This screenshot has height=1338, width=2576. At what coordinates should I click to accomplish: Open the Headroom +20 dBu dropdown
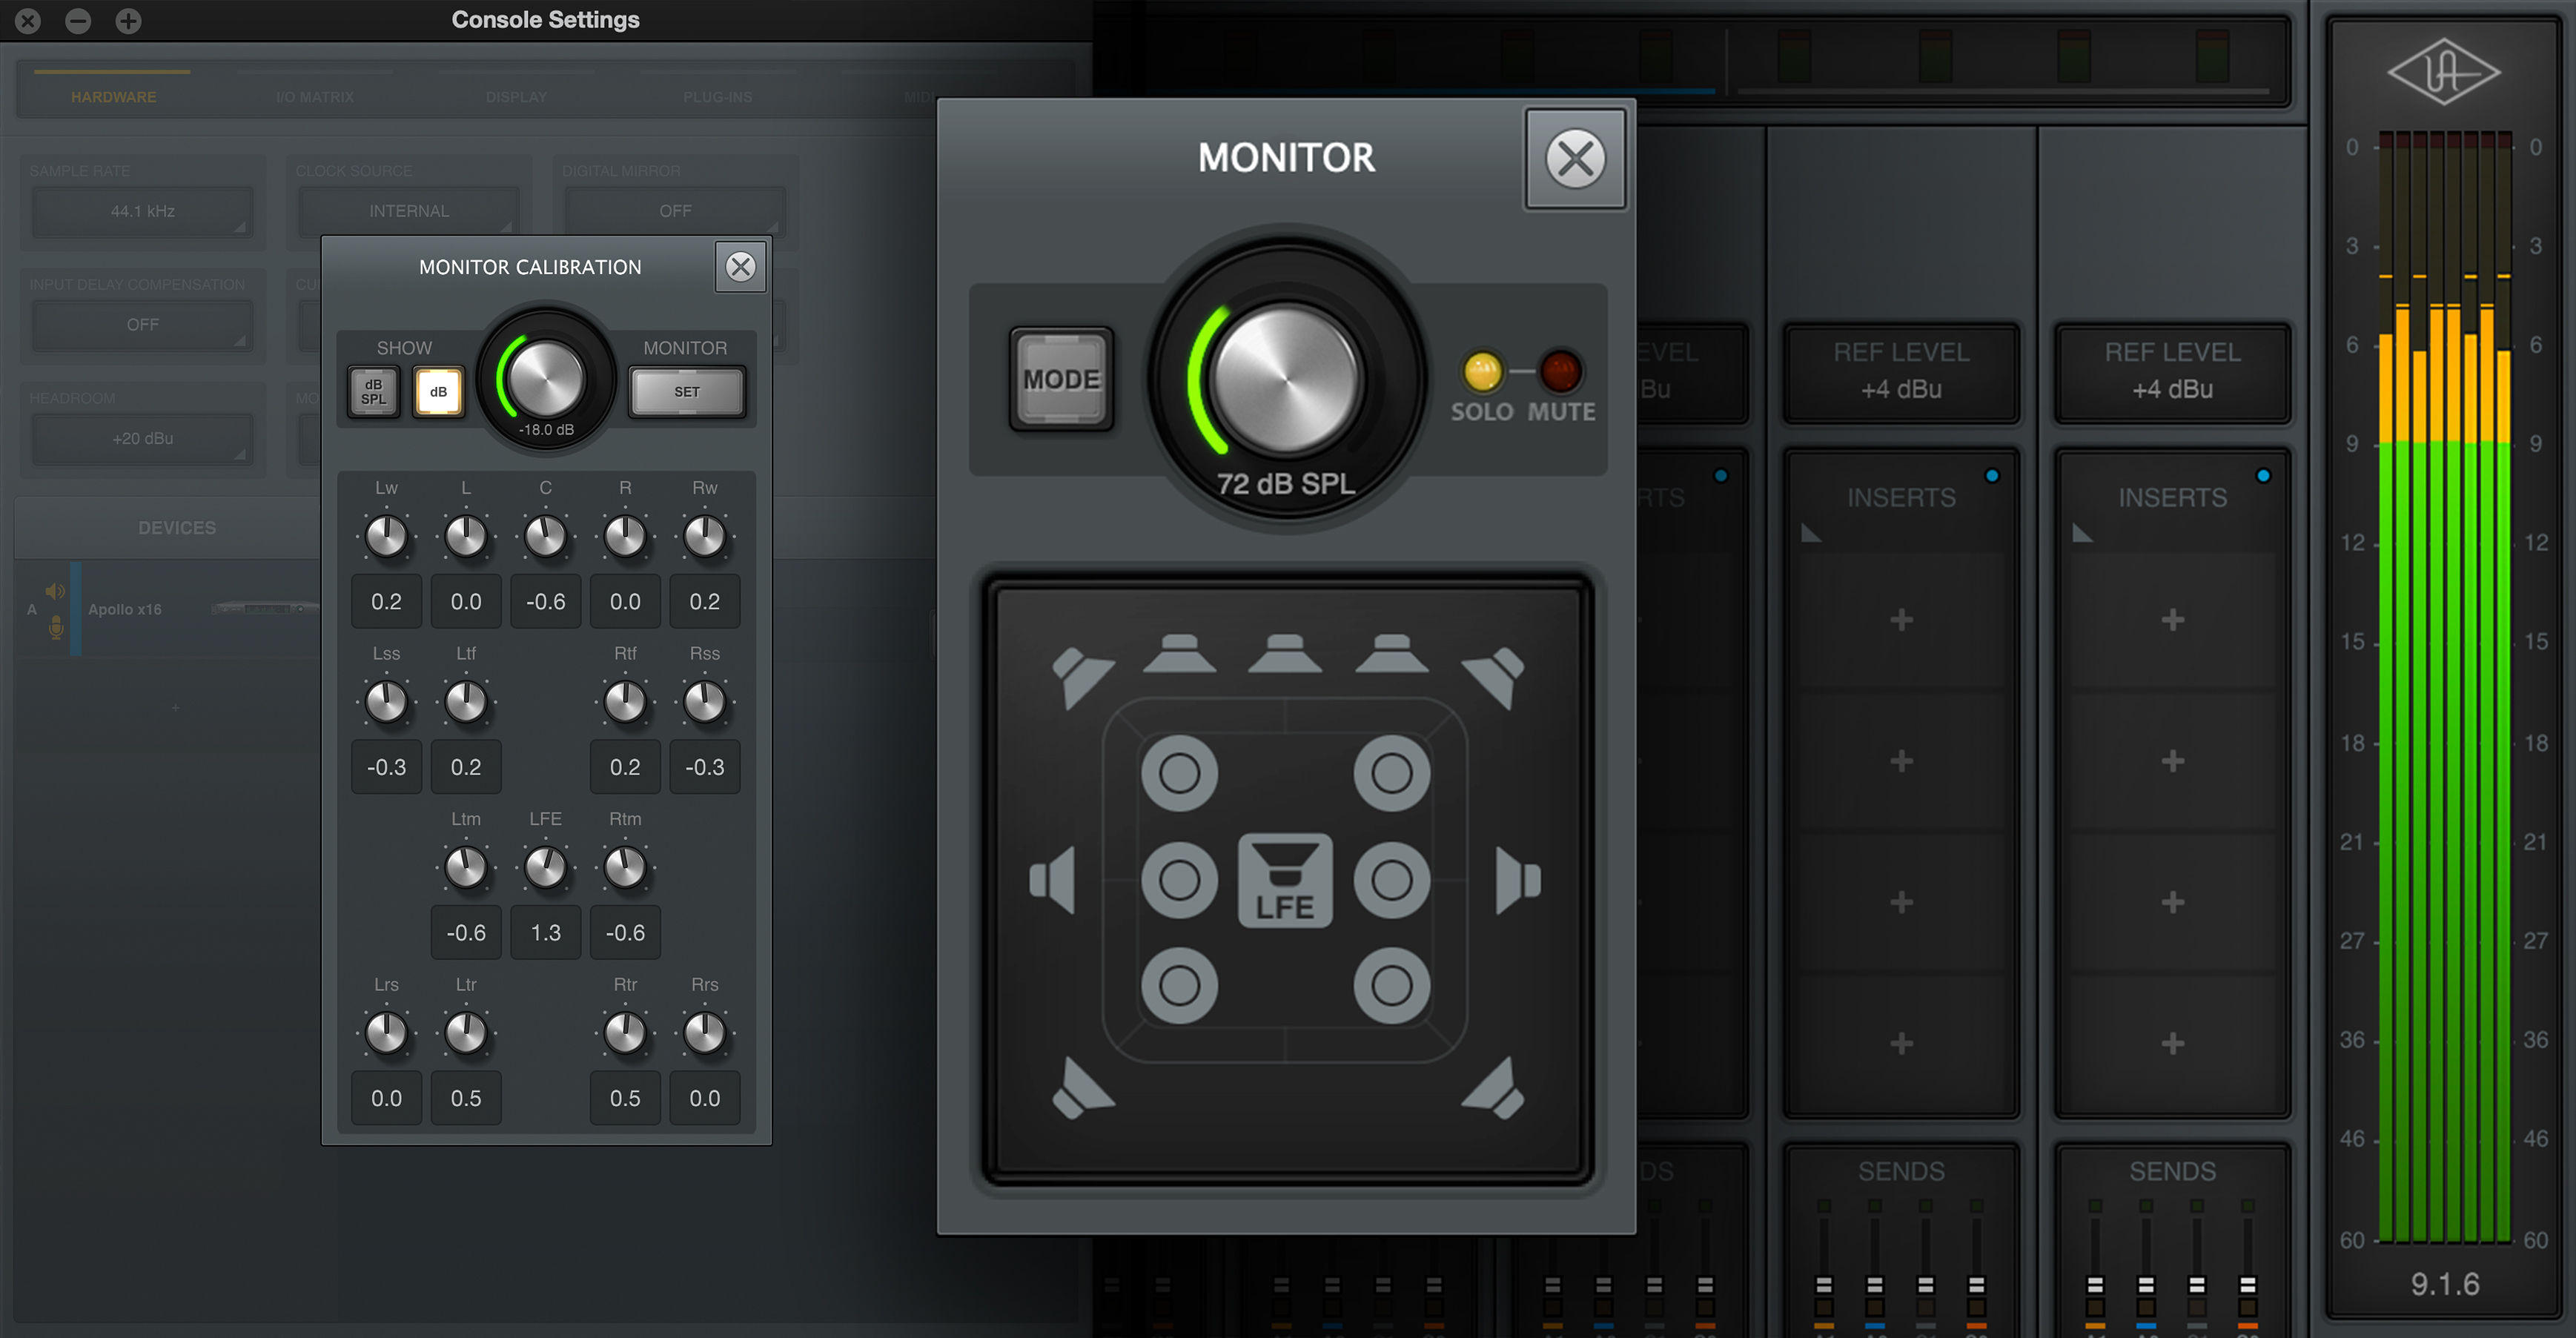coord(142,439)
